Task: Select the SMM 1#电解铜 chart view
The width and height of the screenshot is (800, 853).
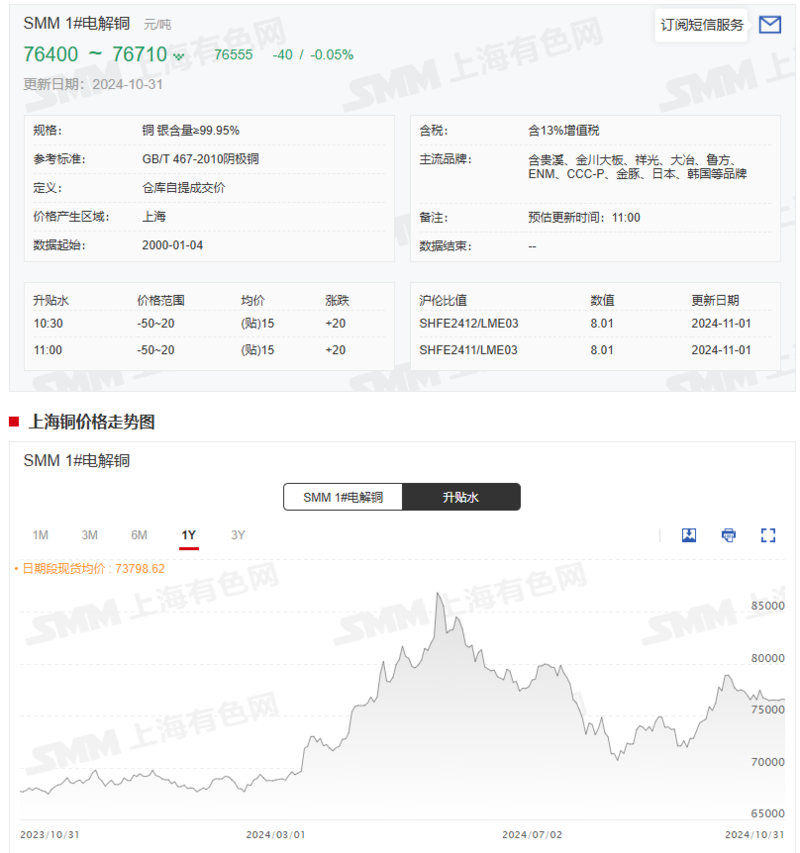Action: point(342,497)
